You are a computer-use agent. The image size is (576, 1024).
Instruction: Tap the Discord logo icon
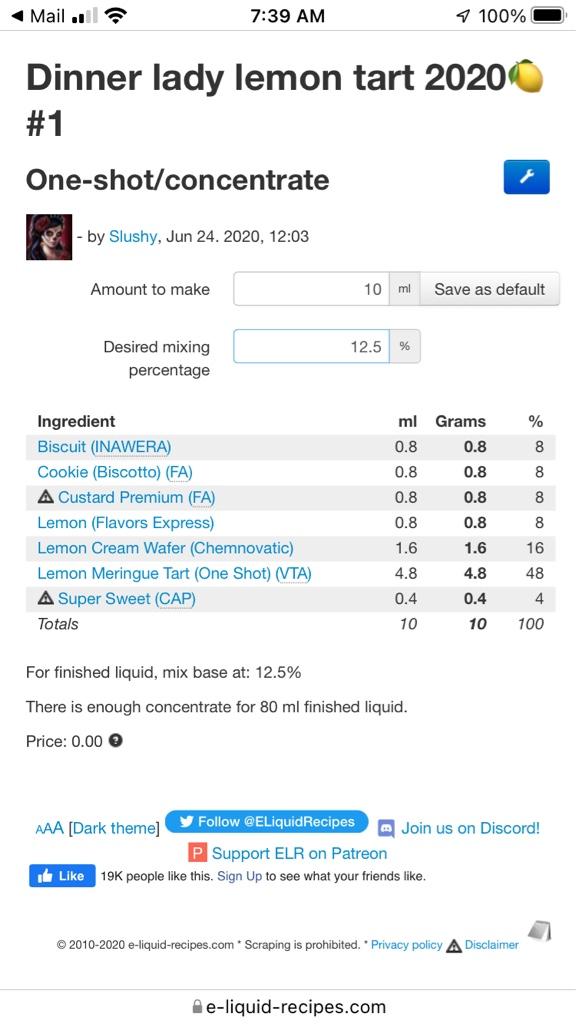coord(387,829)
